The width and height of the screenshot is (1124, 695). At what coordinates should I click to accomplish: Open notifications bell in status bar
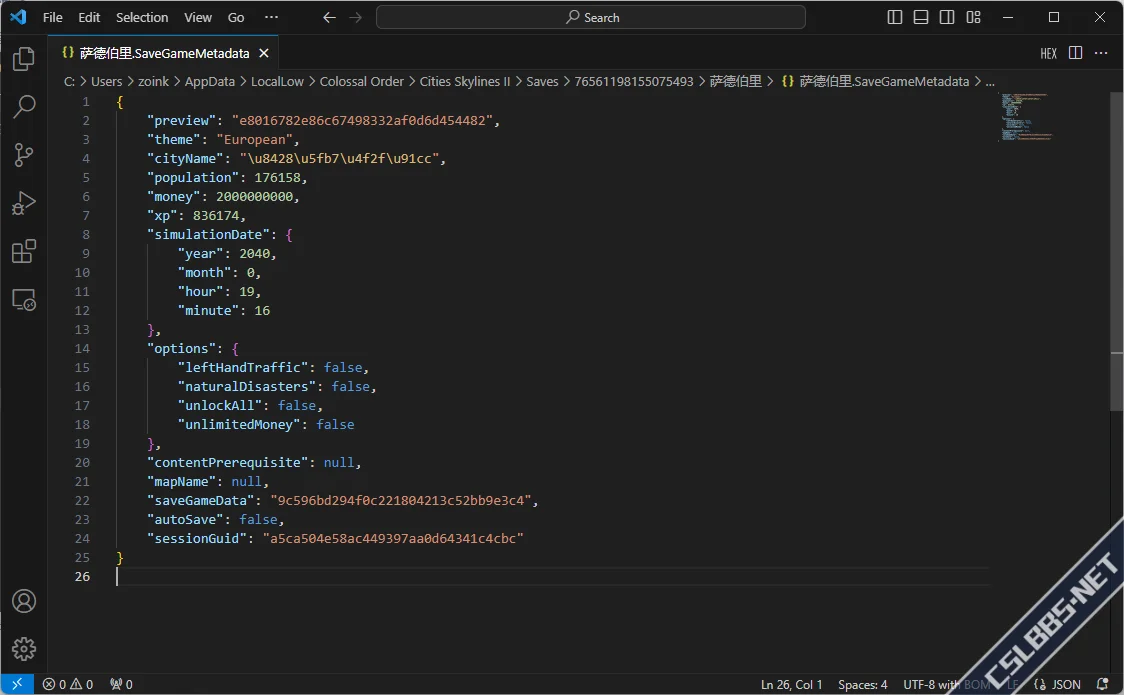[x=1102, y=684]
